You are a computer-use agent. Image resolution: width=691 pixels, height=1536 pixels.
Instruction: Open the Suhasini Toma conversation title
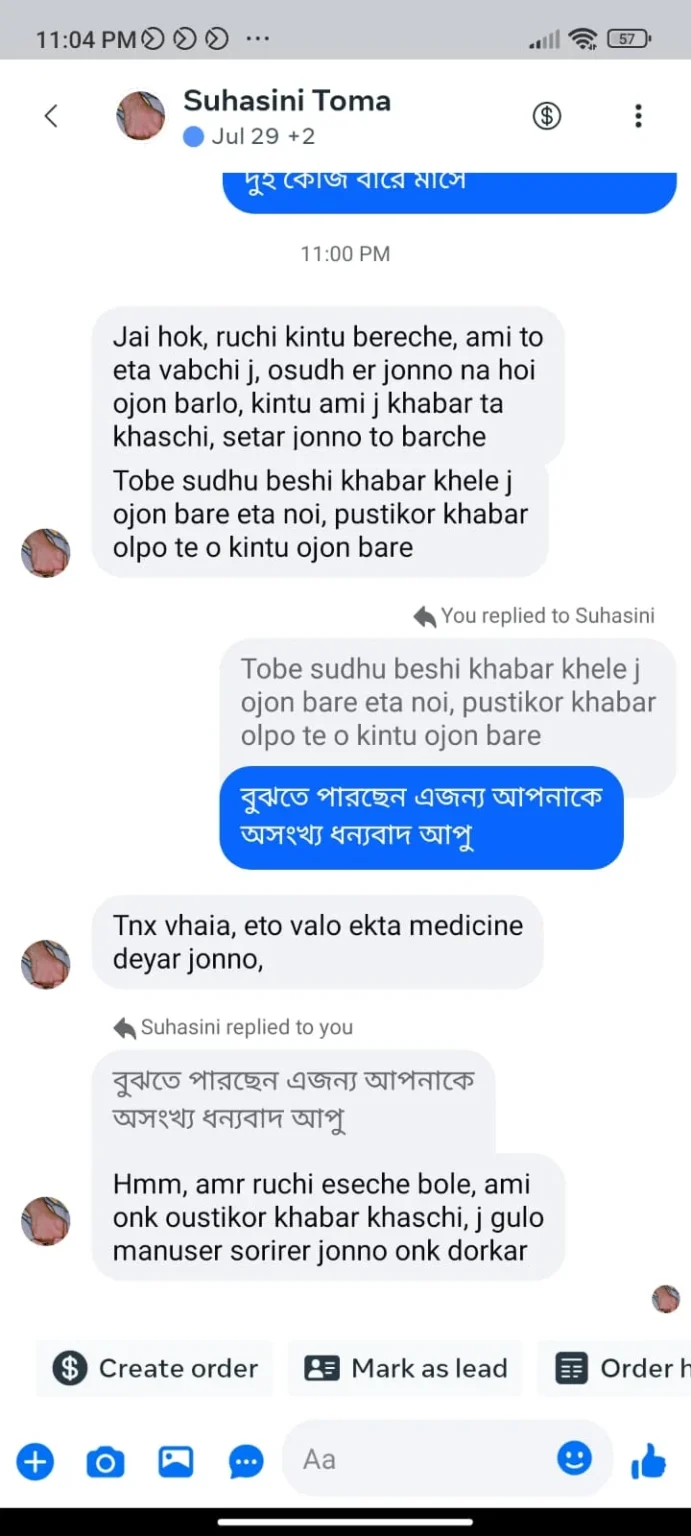(287, 101)
